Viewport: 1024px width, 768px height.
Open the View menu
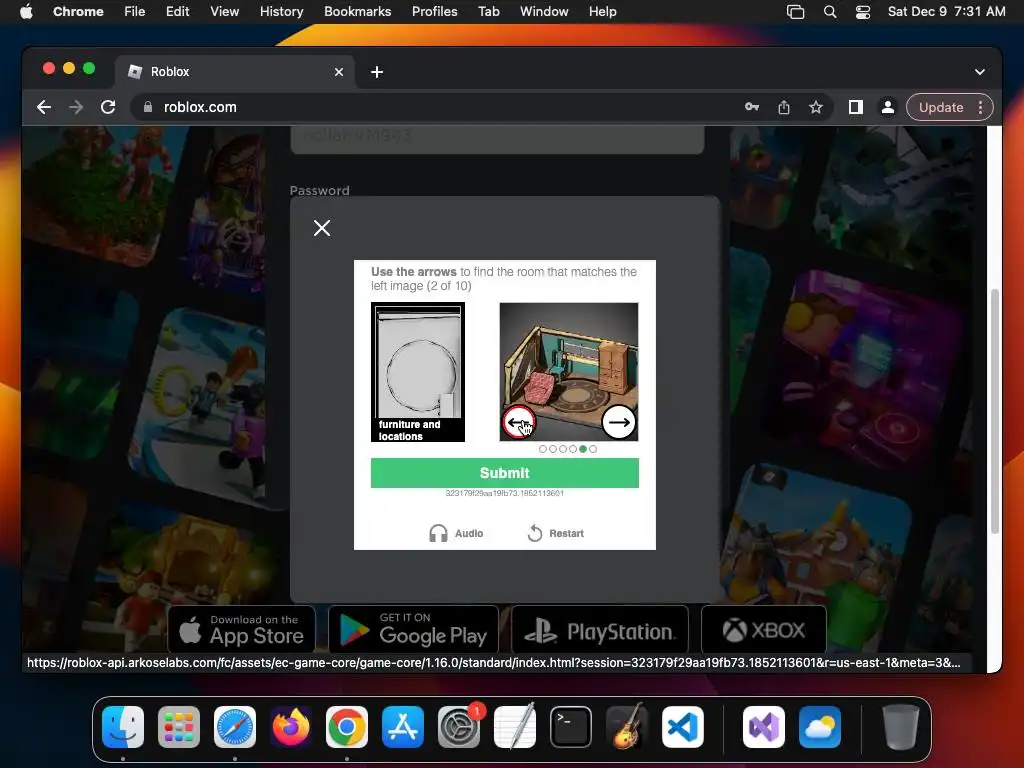point(224,12)
